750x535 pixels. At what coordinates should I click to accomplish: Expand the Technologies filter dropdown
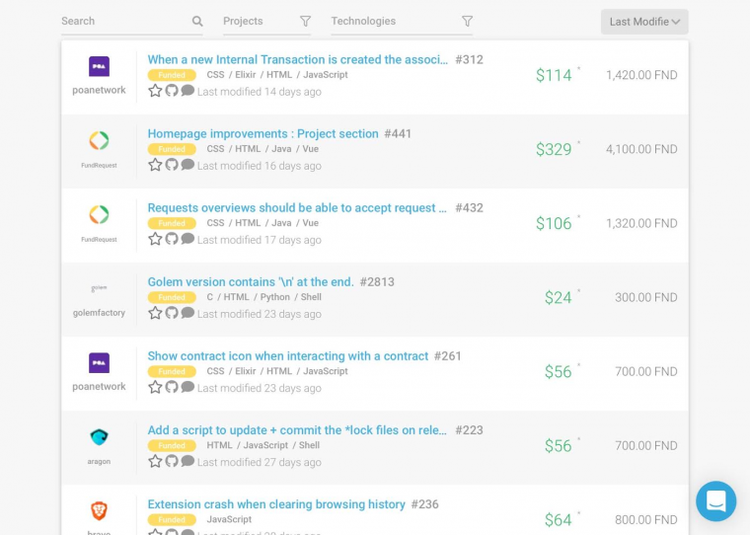(x=402, y=21)
